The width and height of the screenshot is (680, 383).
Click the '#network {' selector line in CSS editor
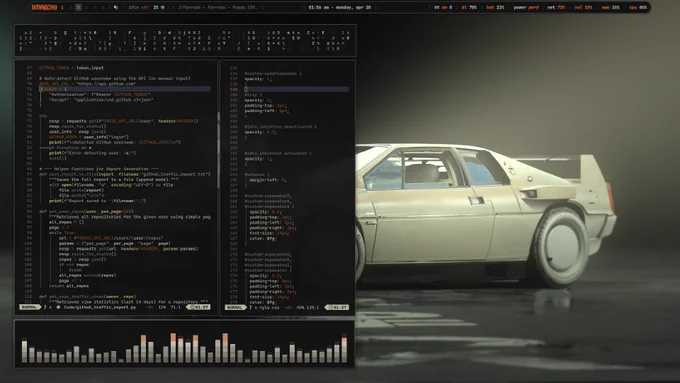(x=257, y=174)
